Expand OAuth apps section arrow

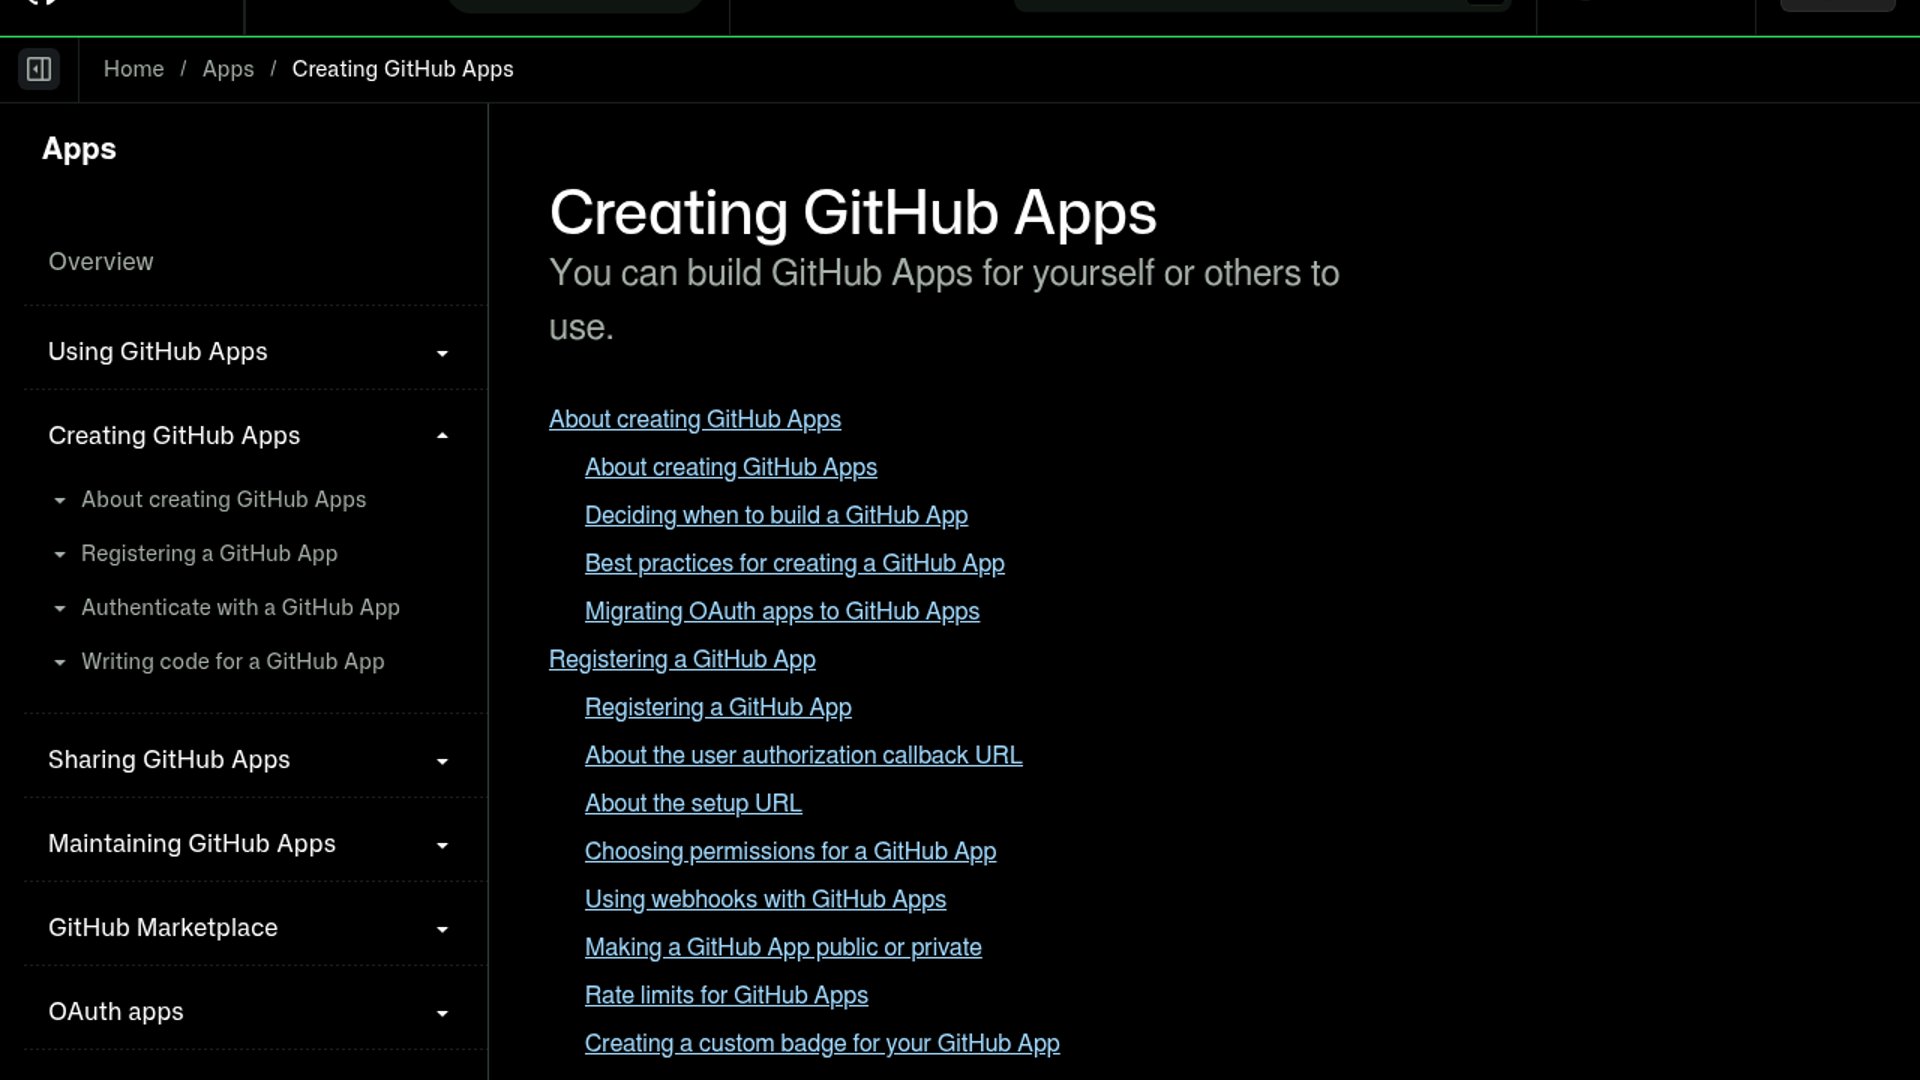tap(442, 1013)
